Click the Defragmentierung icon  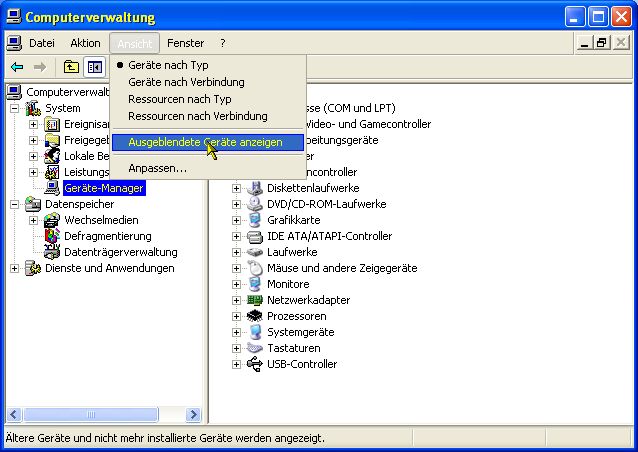pos(52,236)
